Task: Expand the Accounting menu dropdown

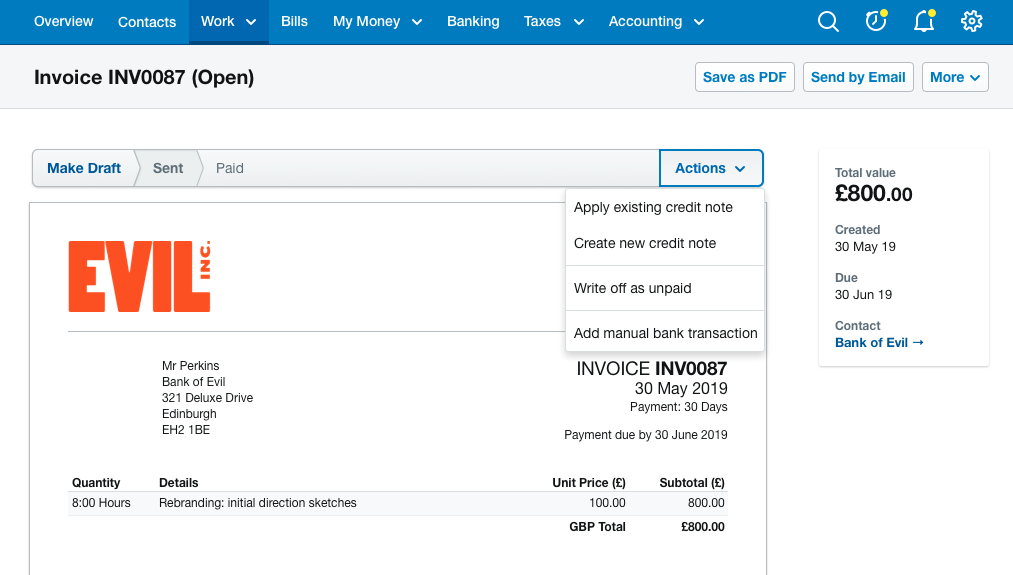Action: pyautogui.click(x=656, y=21)
